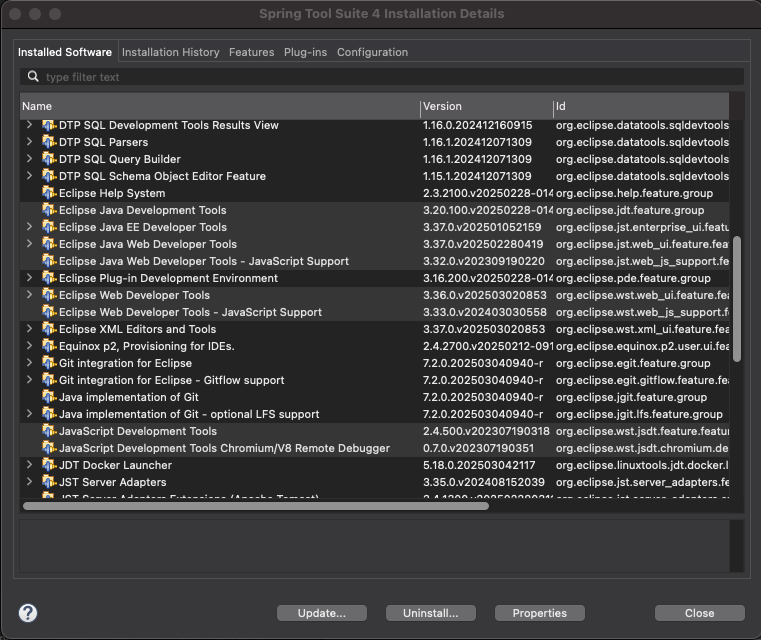Select JavaScript Development Tools Chromium/V8 Remote Debugger
Viewport: 761px width, 640px height.
click(374, 448)
